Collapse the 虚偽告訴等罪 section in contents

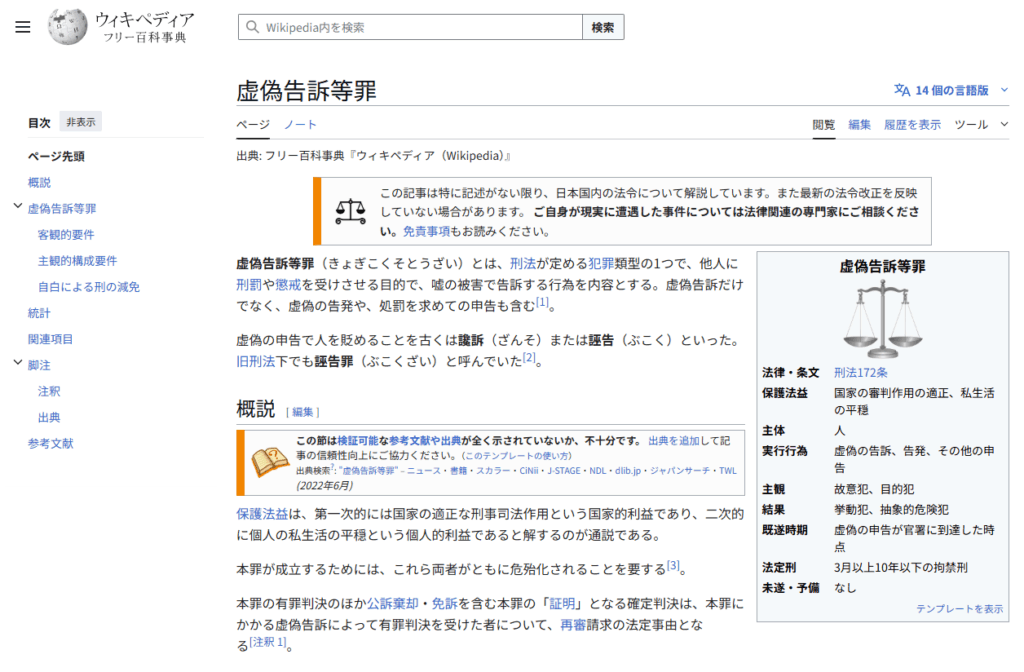(x=17, y=208)
